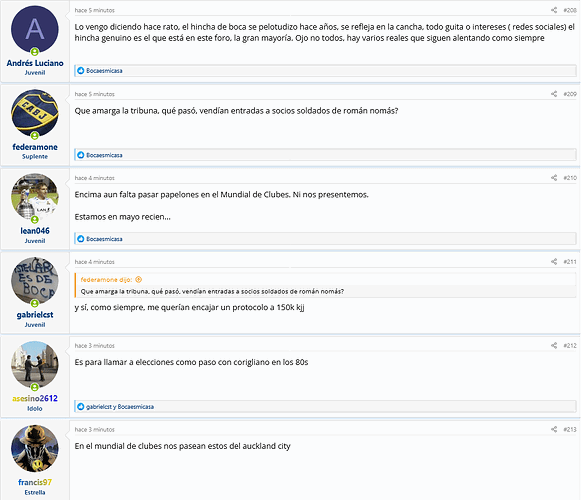581x500 pixels.
Task: Open post number #211 permalink
Action: click(x=570, y=262)
